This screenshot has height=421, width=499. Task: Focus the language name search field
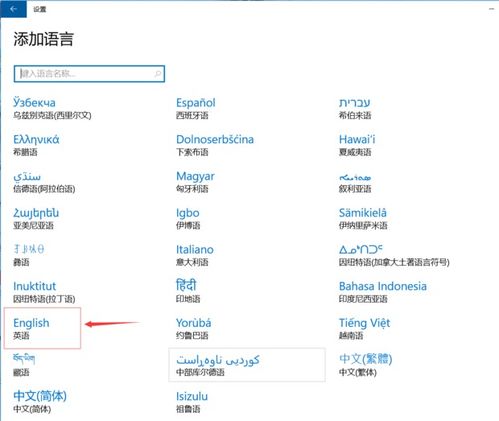tap(89, 74)
